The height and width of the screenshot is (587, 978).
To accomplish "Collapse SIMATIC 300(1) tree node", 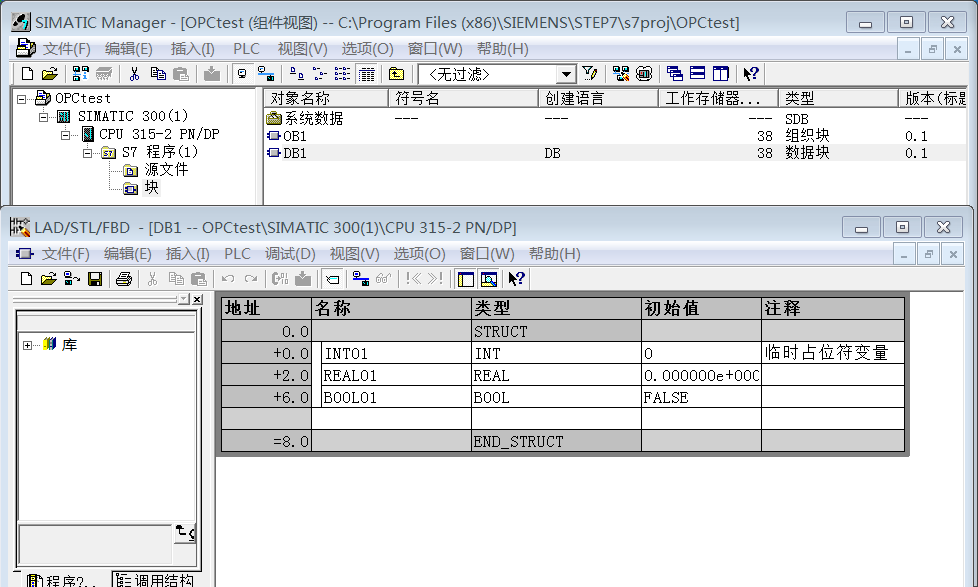I will pos(44,116).
